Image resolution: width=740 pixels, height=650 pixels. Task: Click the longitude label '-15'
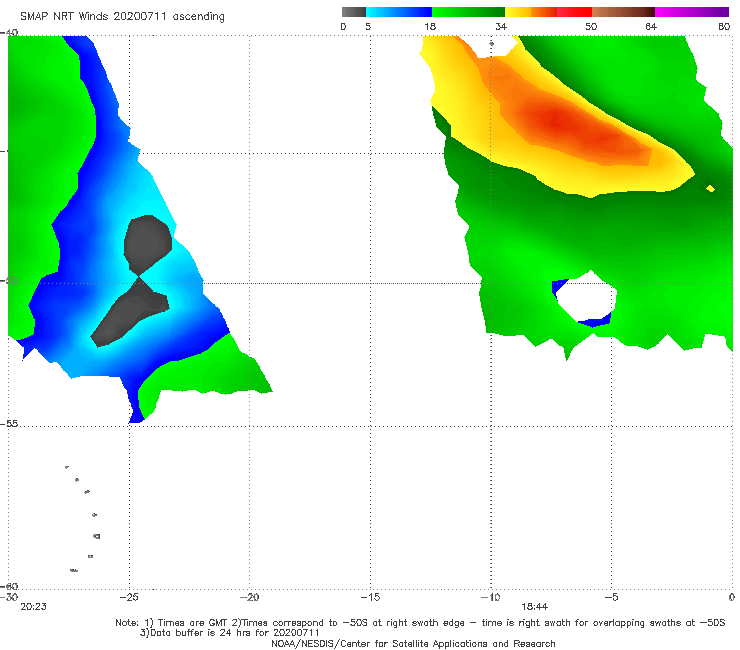[x=370, y=597]
